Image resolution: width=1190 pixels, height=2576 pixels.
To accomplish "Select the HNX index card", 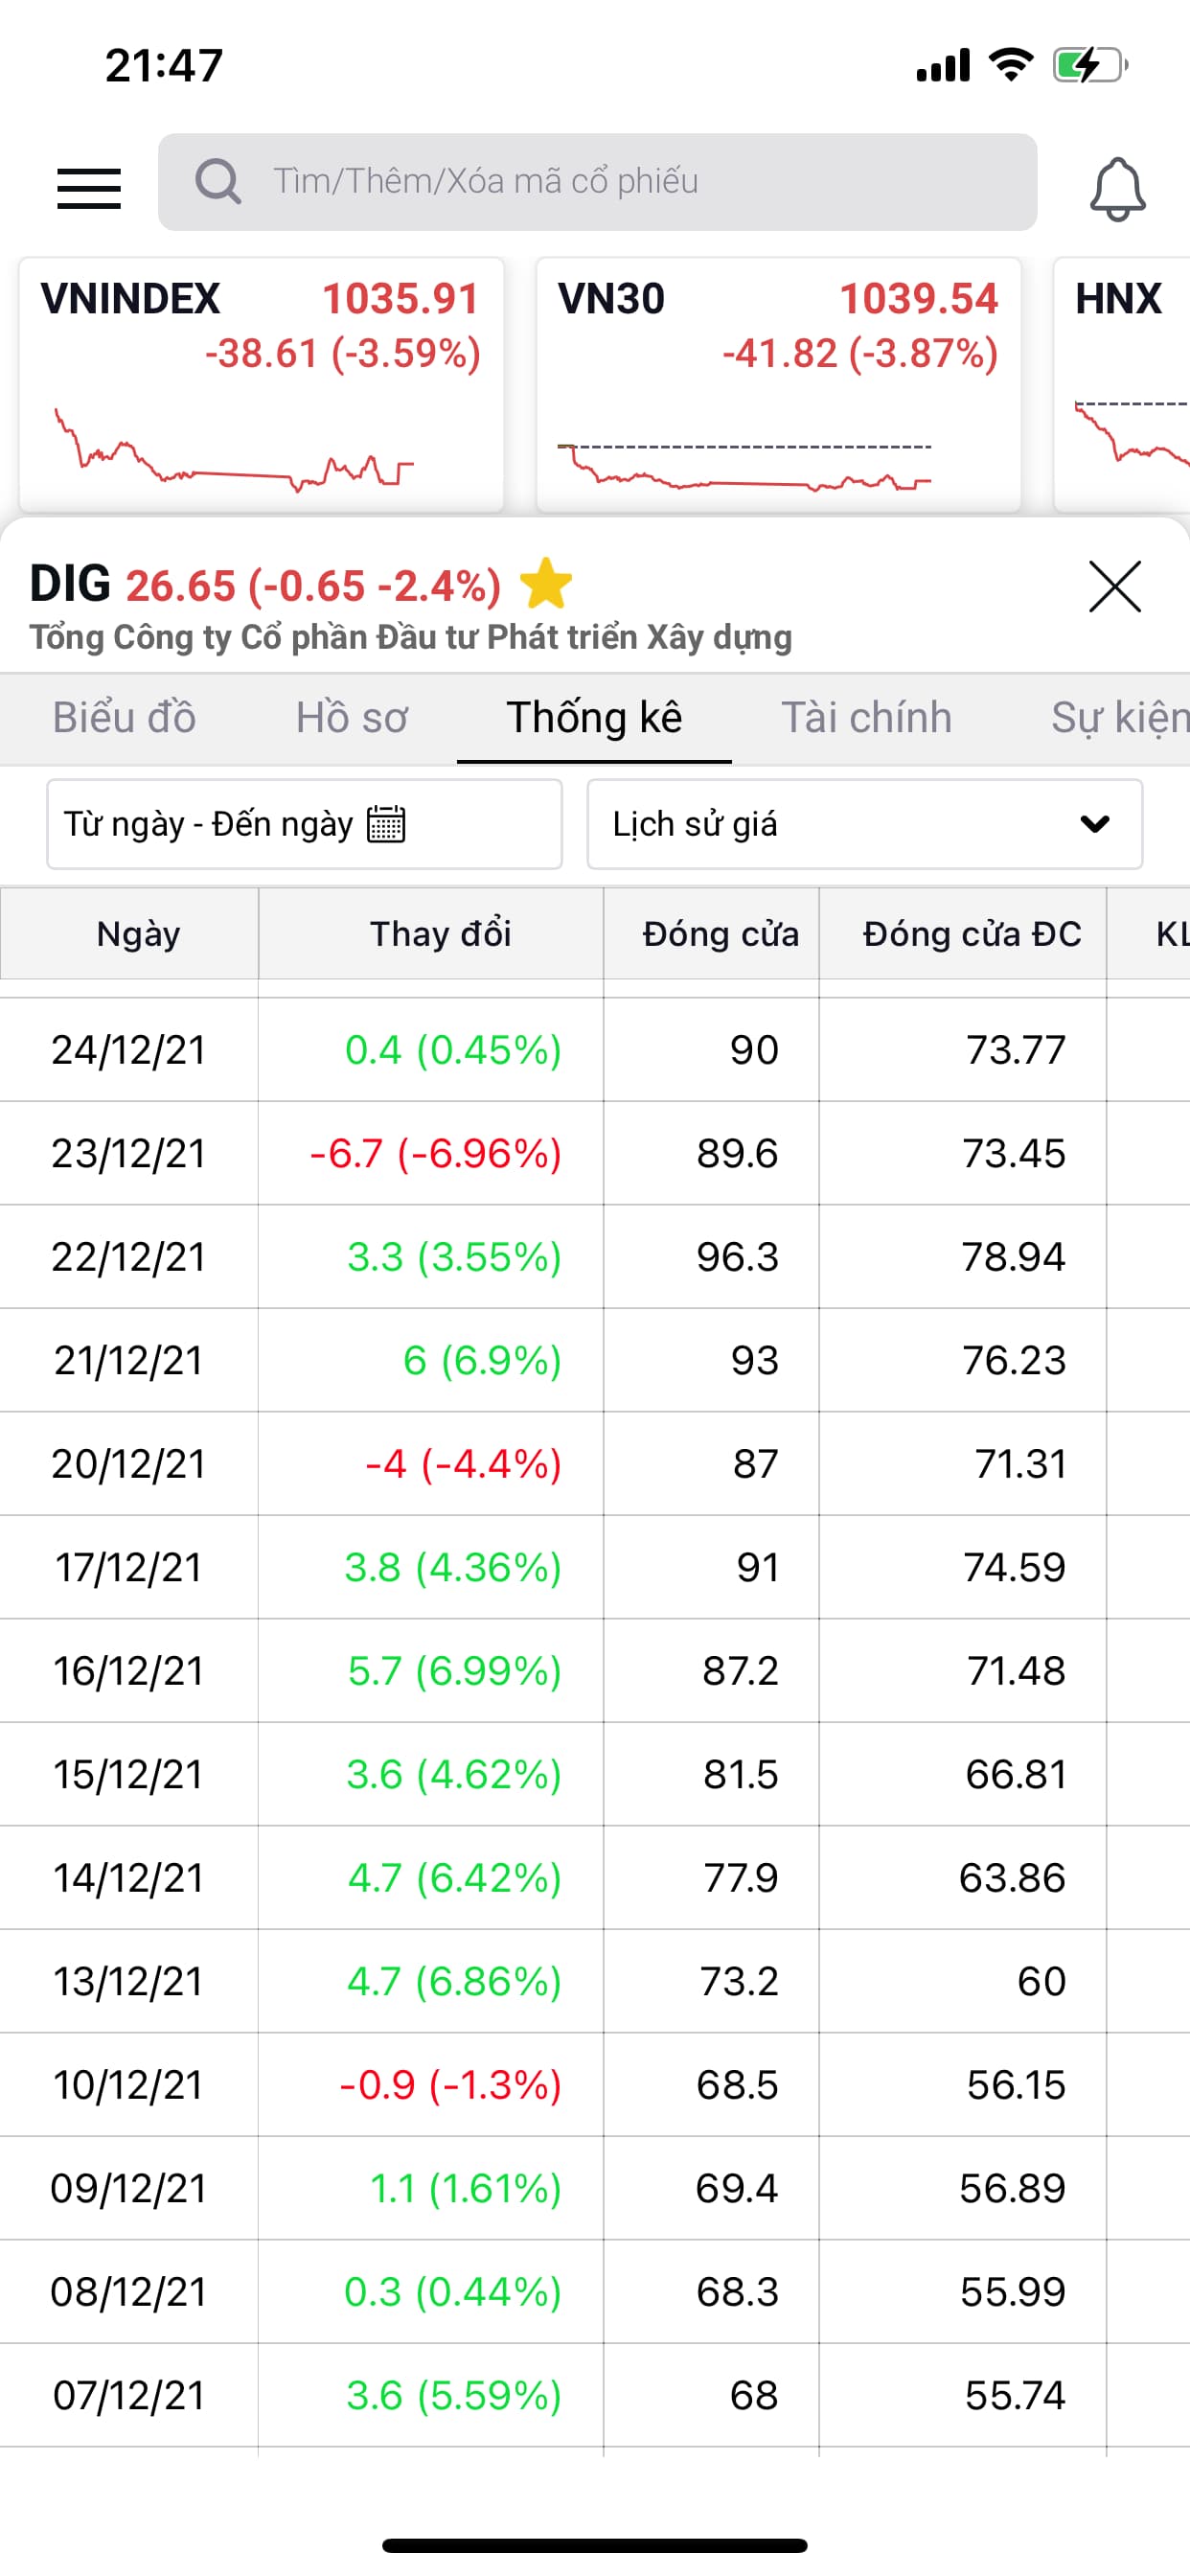I will pyautogui.click(x=1122, y=385).
